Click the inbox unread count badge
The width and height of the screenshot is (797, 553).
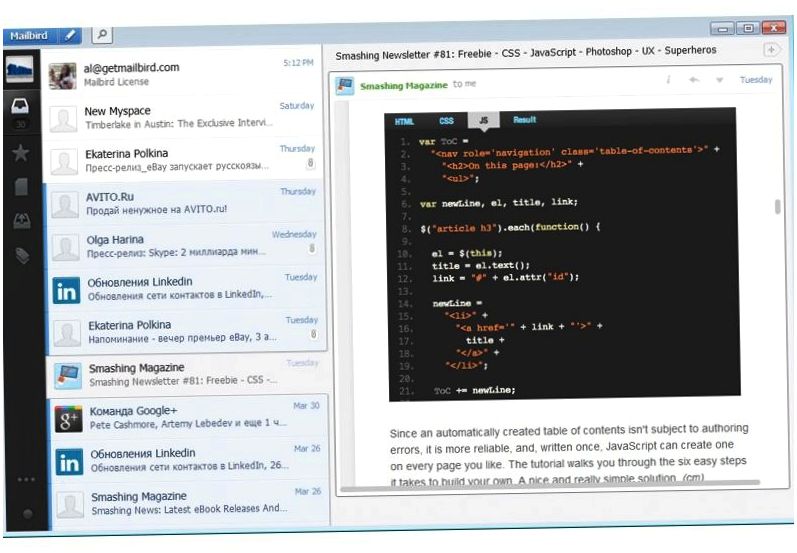coord(20,125)
